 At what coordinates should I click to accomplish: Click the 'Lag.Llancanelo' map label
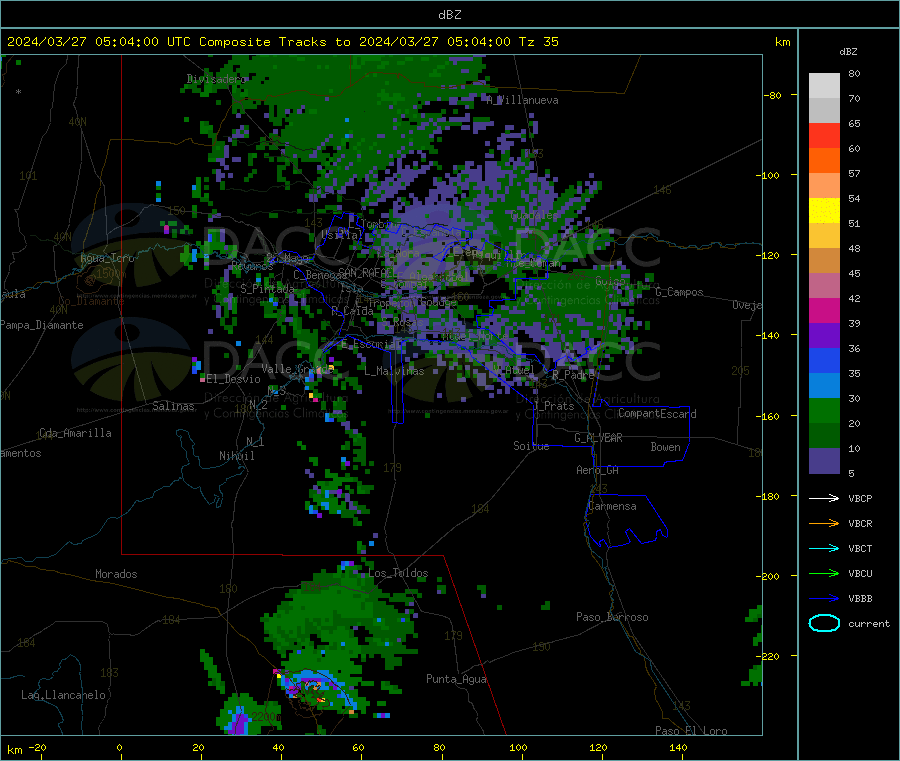click(63, 695)
